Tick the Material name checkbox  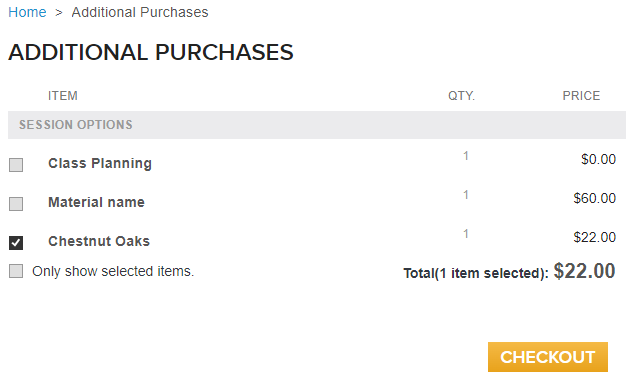[16, 204]
